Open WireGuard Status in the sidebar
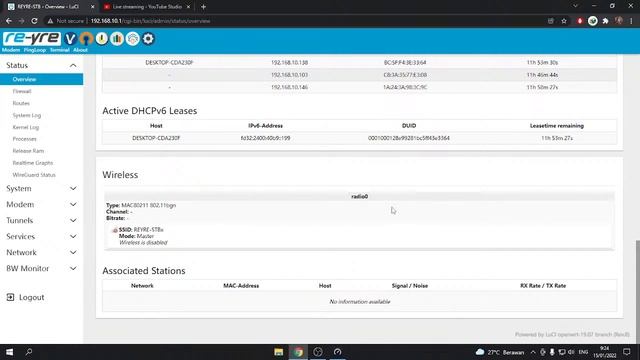Screen dimensions: 640x360 coord(34,175)
